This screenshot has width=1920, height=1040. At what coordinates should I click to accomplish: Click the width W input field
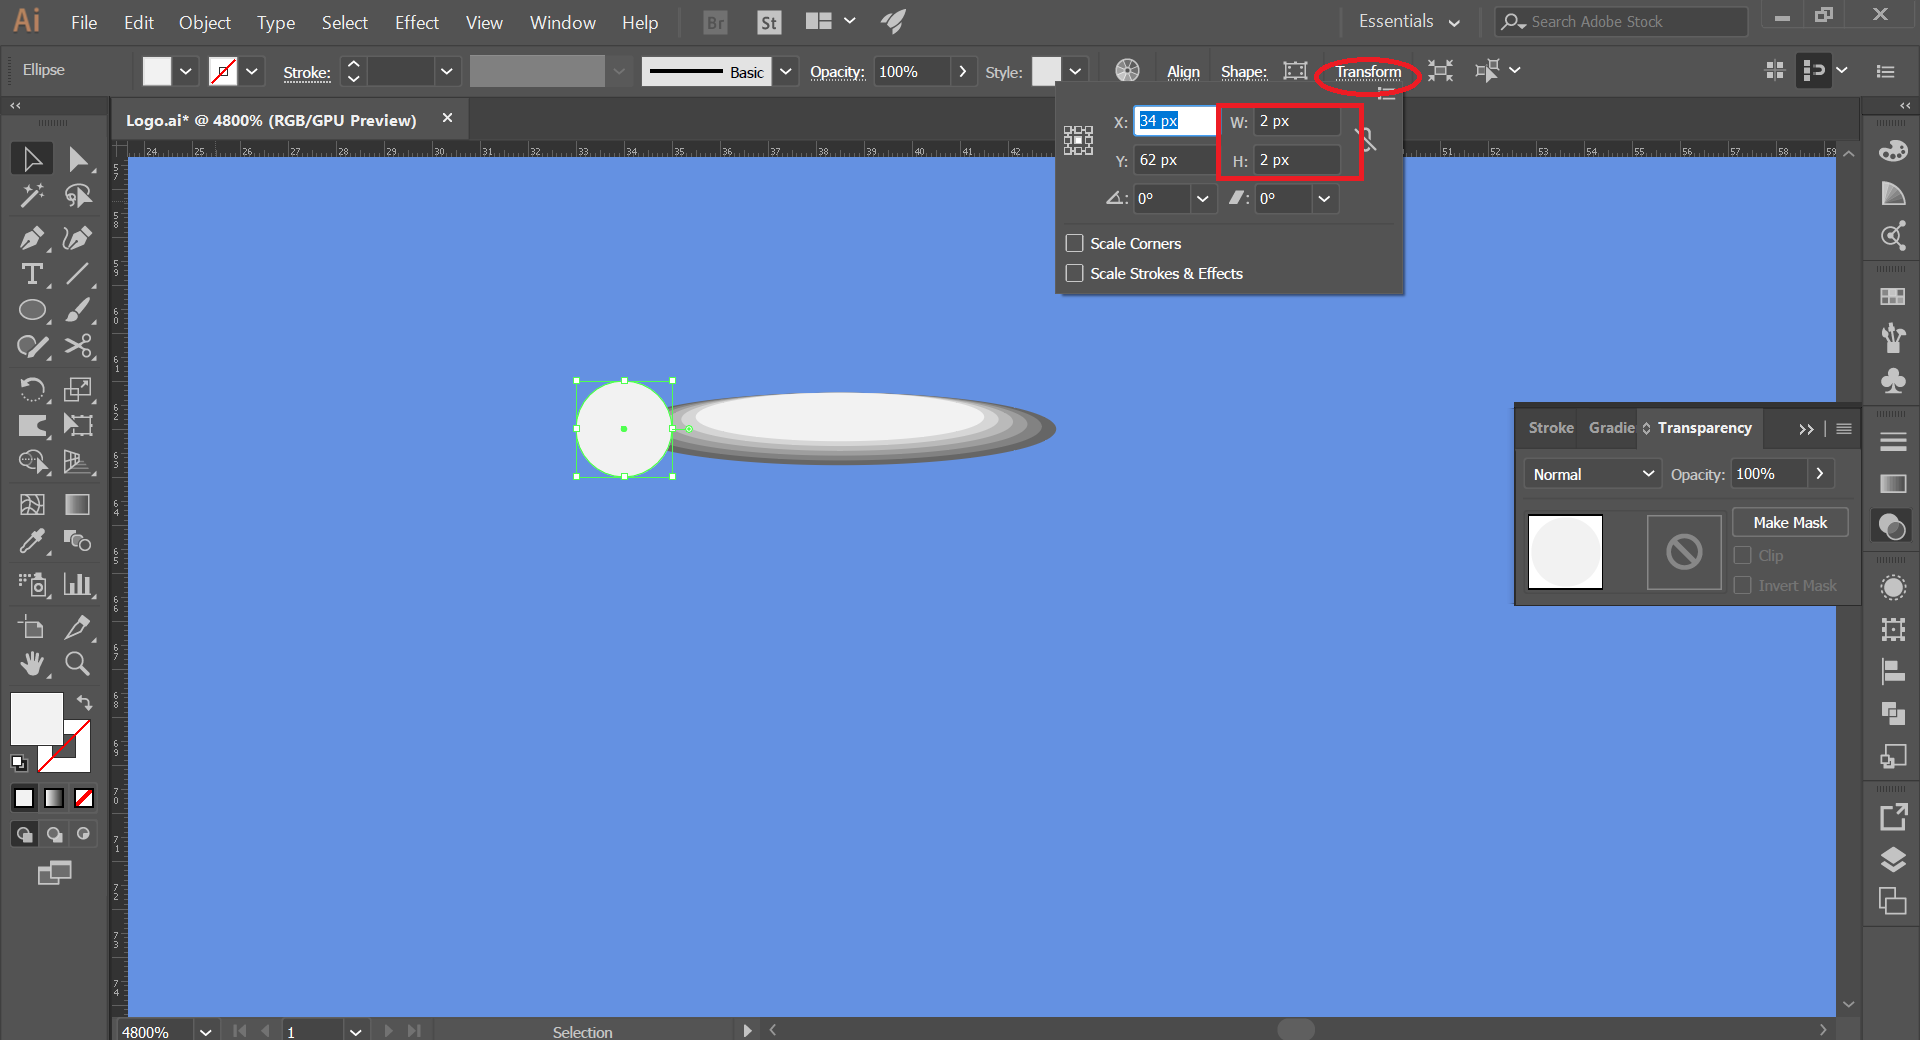coord(1296,121)
